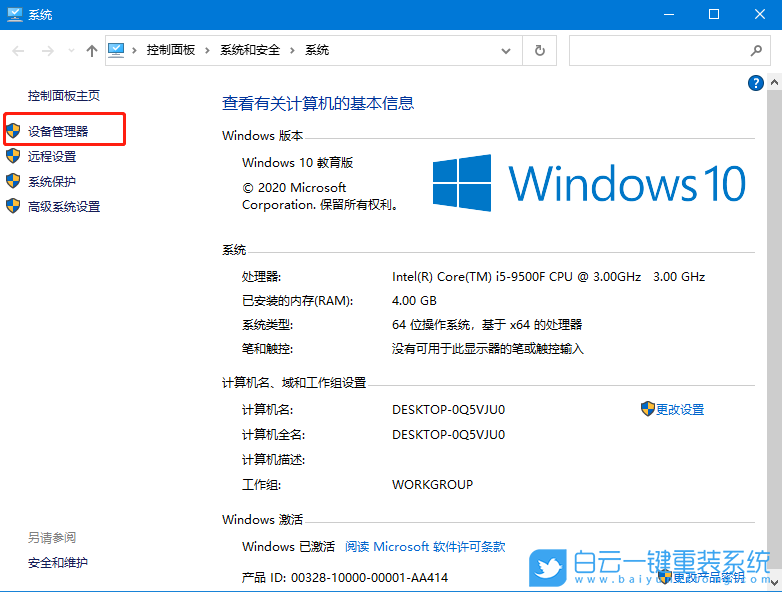Screen dimensions: 782x592
Task: Click the search magnifier icon
Action: click(756, 50)
